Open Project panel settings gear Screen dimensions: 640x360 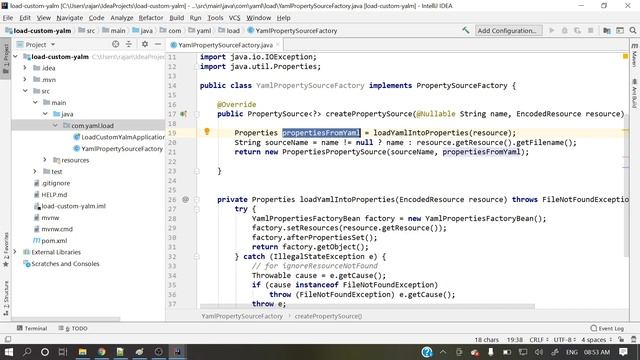[x=145, y=44]
